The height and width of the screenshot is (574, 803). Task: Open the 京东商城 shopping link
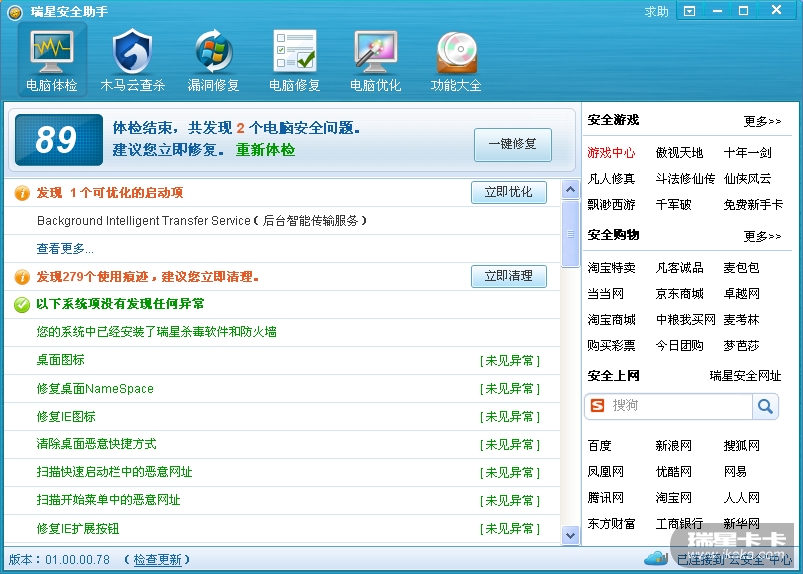(x=679, y=294)
